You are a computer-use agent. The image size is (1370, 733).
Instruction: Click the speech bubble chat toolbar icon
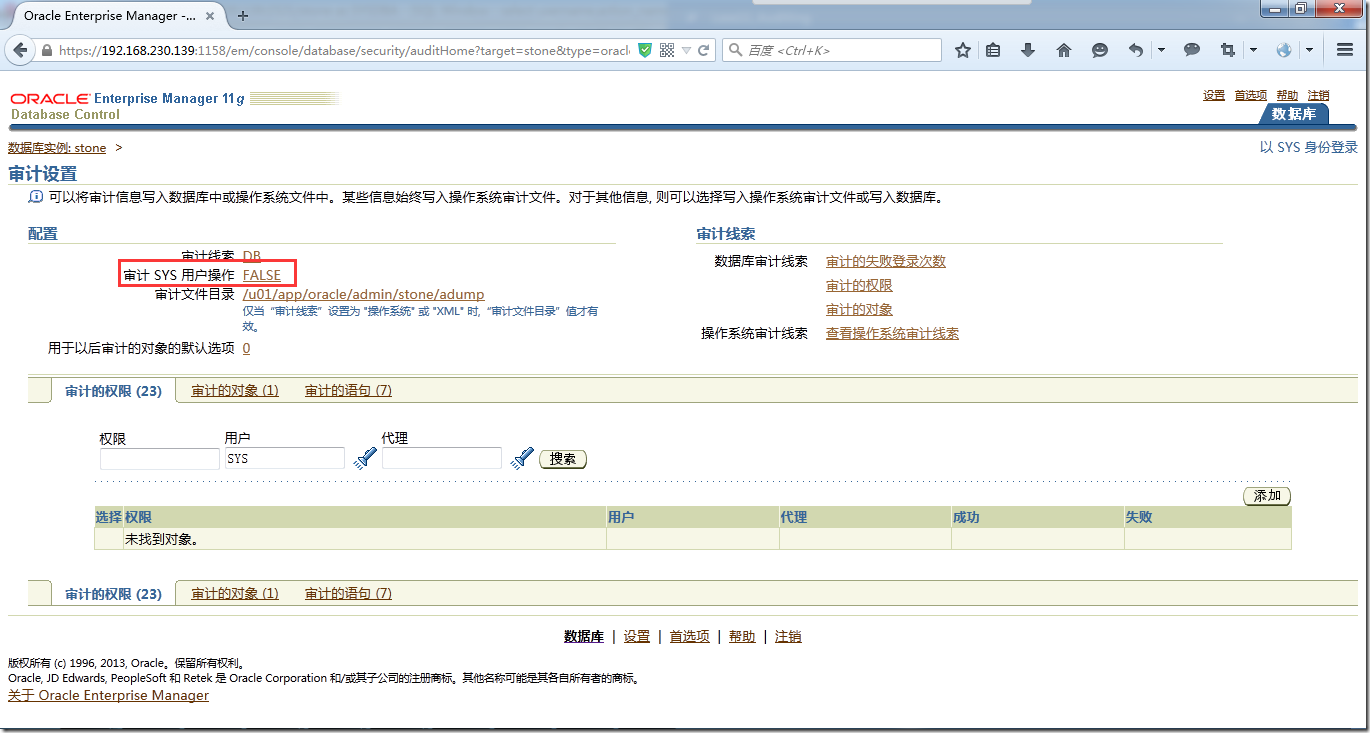tap(1192, 50)
